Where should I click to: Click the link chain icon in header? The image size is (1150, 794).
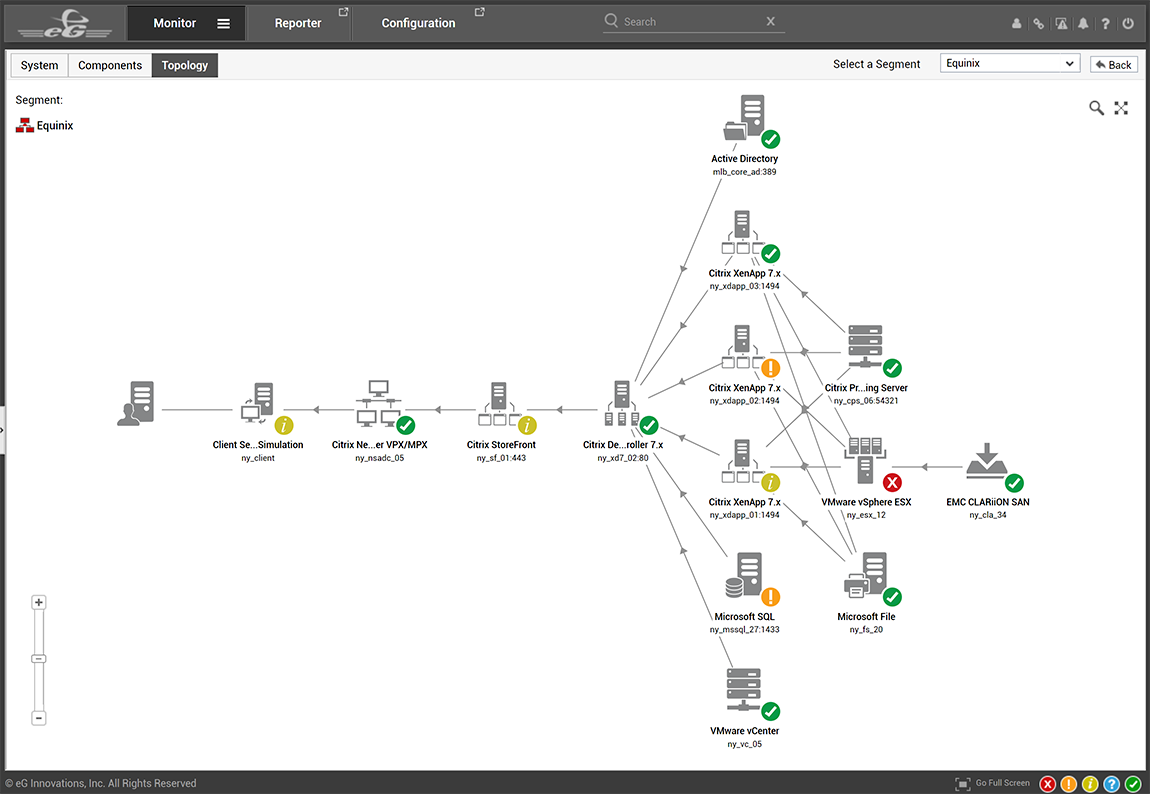(x=1039, y=23)
